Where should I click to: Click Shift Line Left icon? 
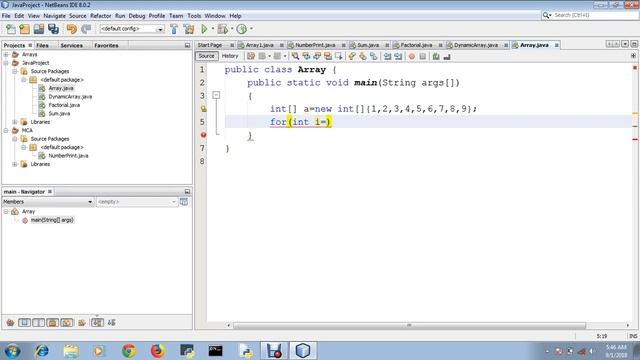(387, 56)
